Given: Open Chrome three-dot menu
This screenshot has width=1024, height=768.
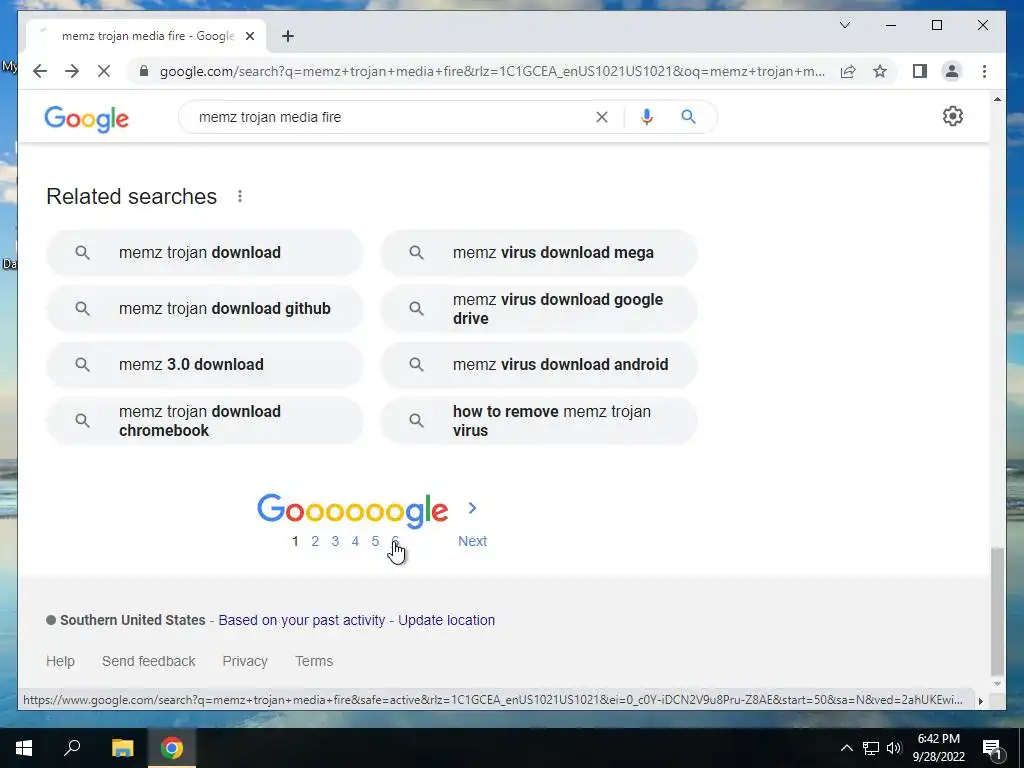Looking at the screenshot, I should [984, 71].
